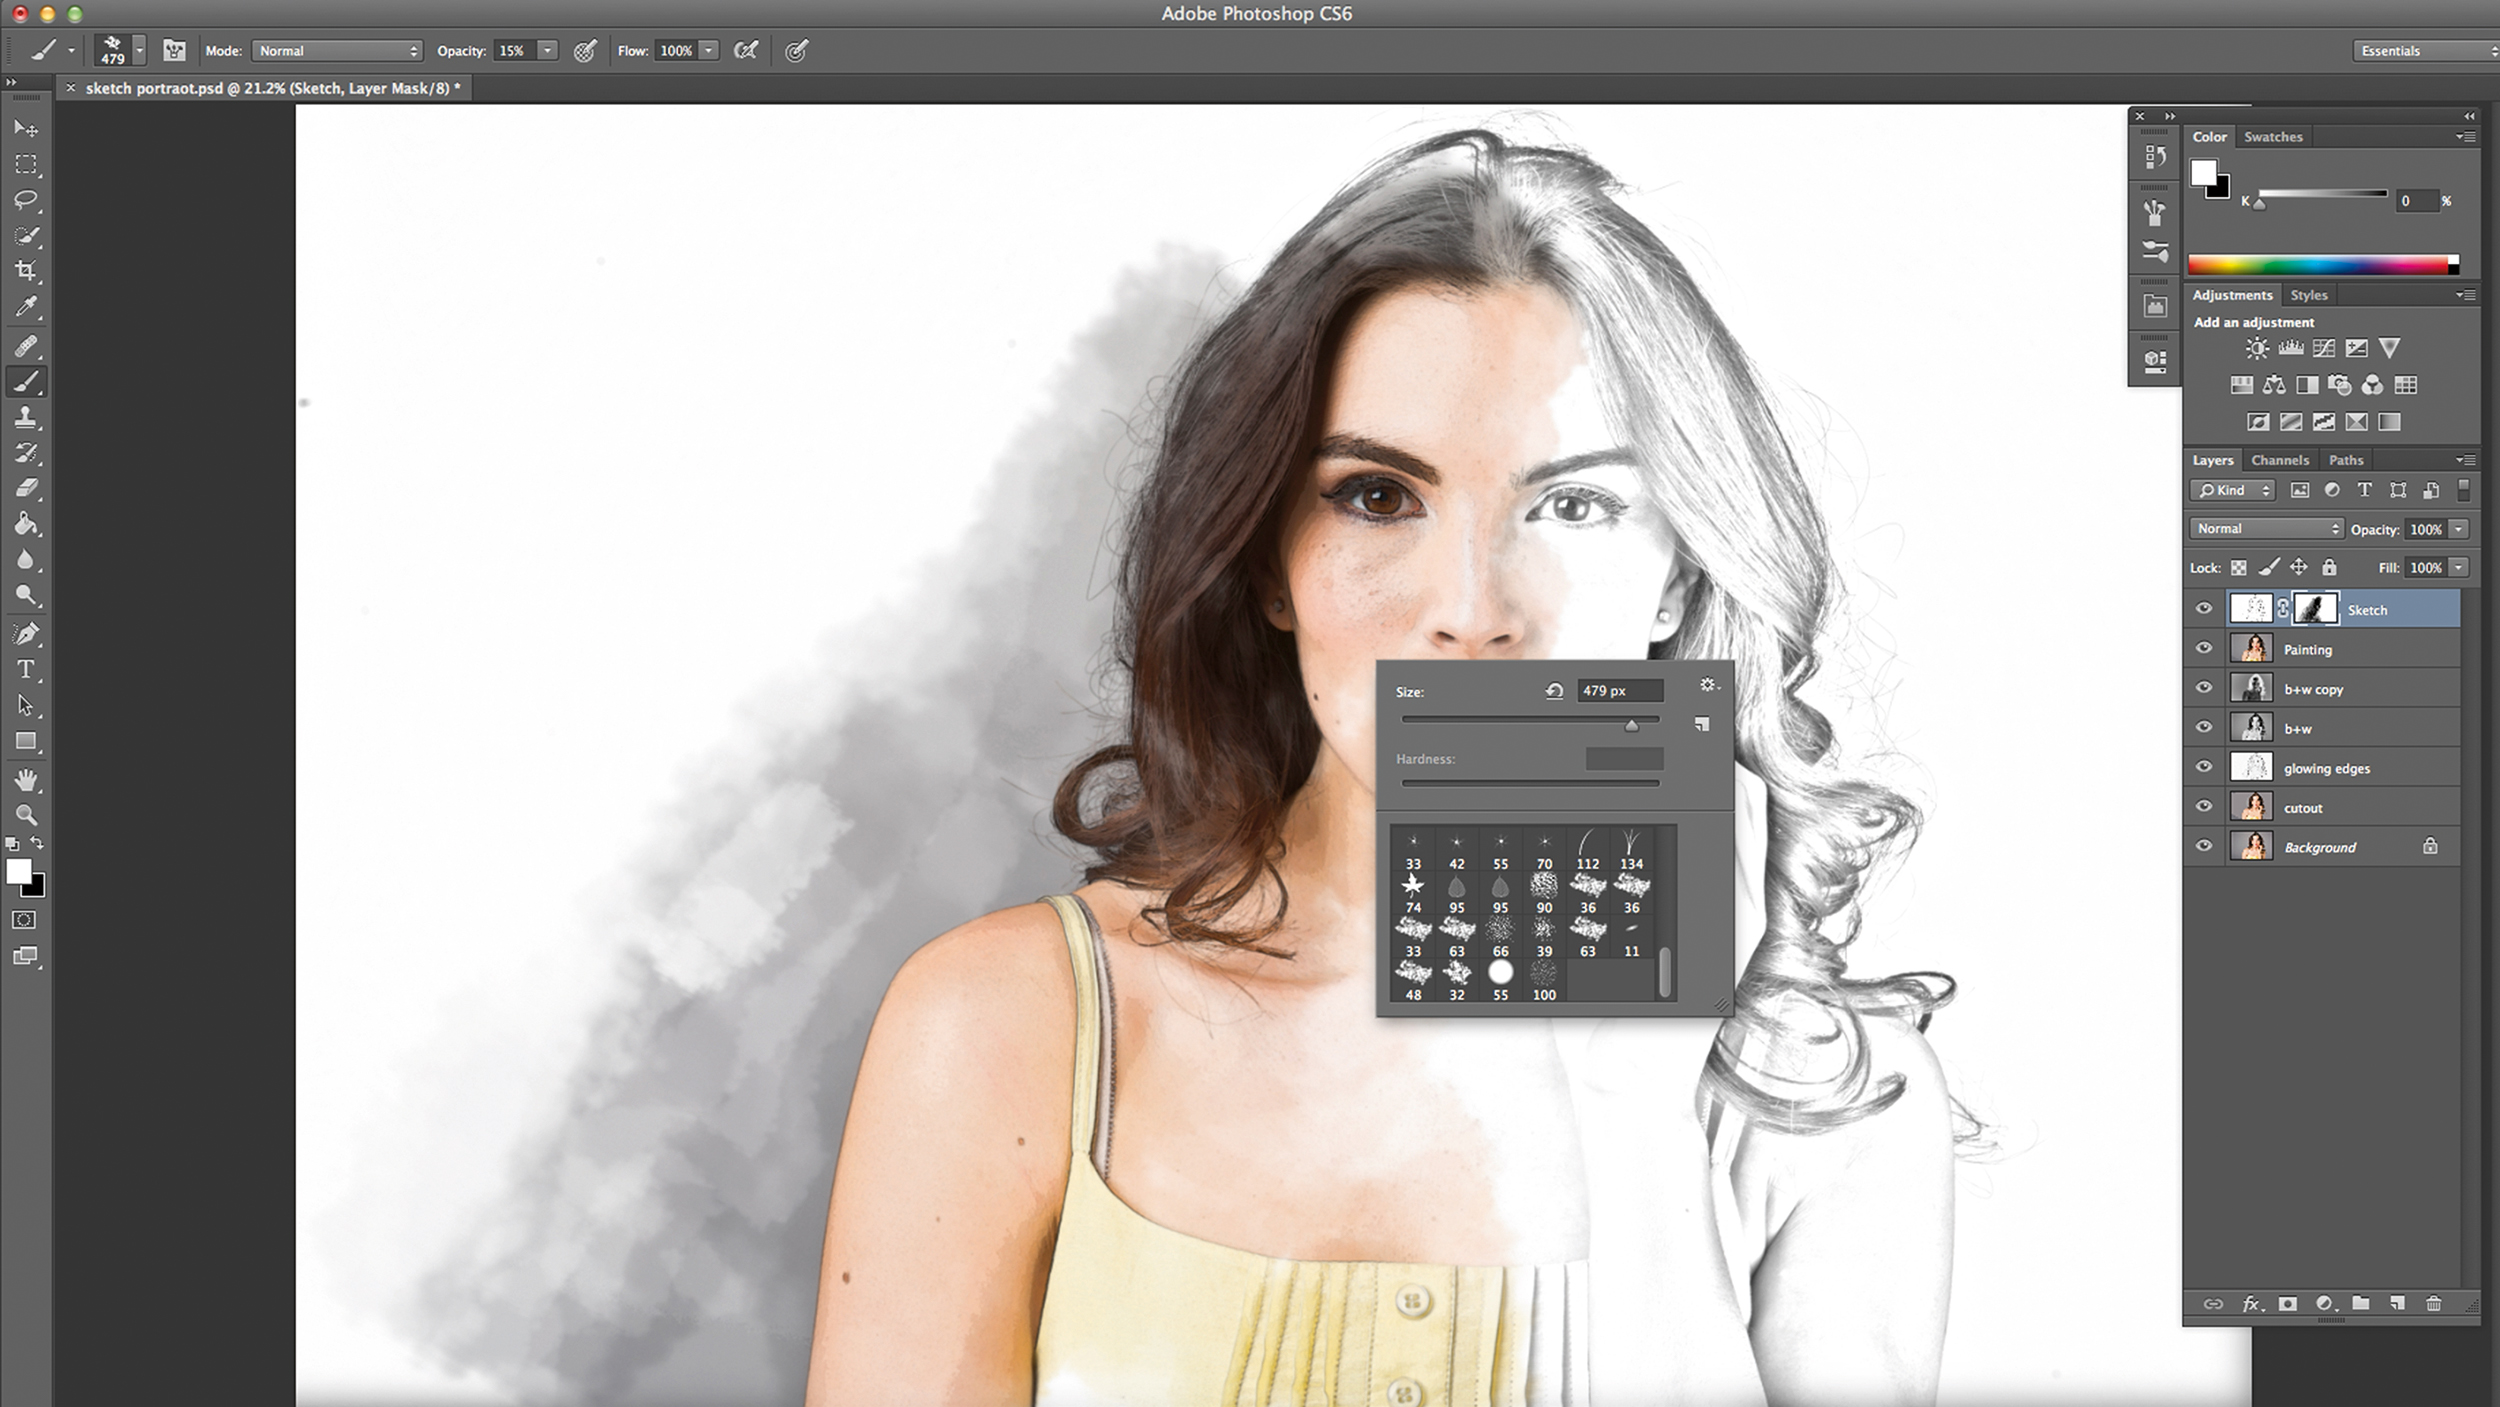Switch to the Channels tab
2500x1407 pixels.
[2277, 459]
